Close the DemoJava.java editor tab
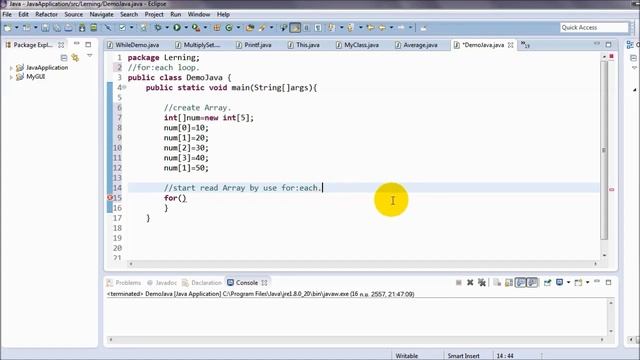Screen dimensions: 640x360 [x=511, y=45]
